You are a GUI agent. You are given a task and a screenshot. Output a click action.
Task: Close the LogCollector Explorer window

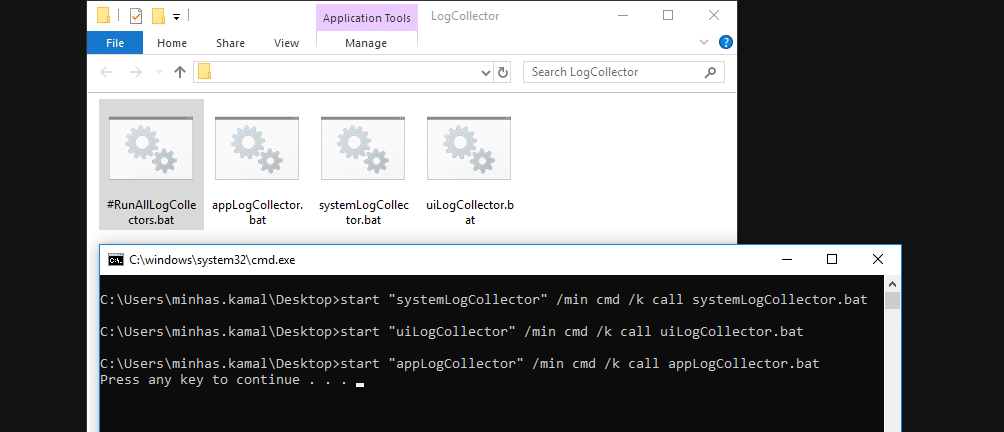coord(714,15)
